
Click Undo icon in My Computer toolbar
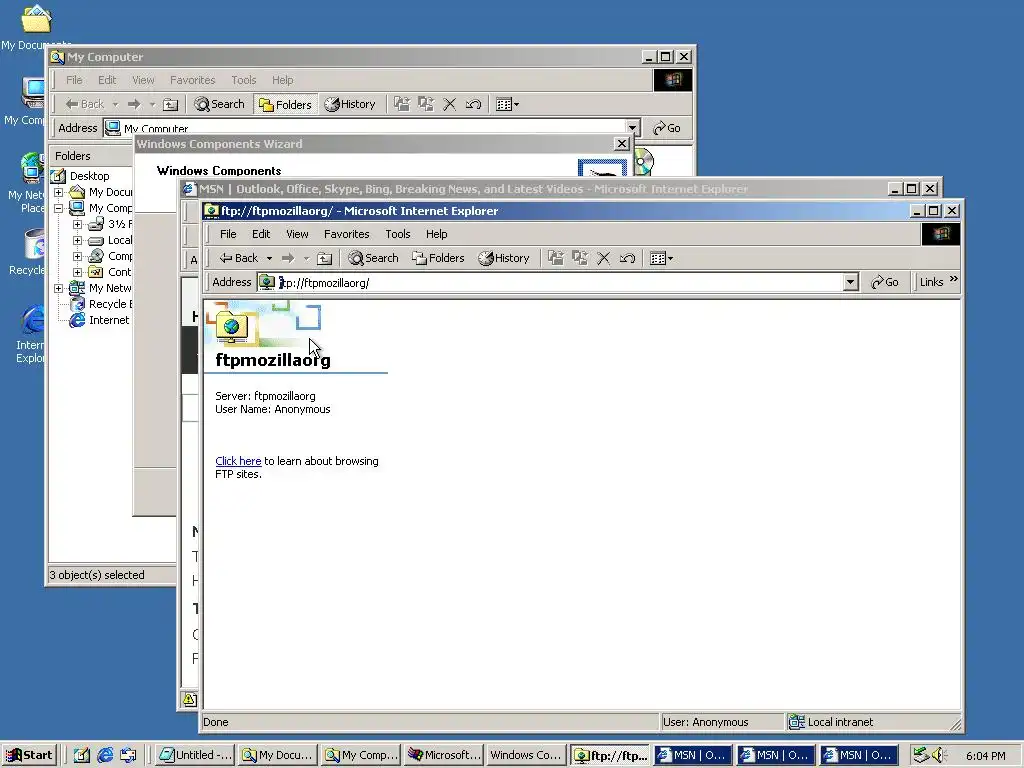473,104
